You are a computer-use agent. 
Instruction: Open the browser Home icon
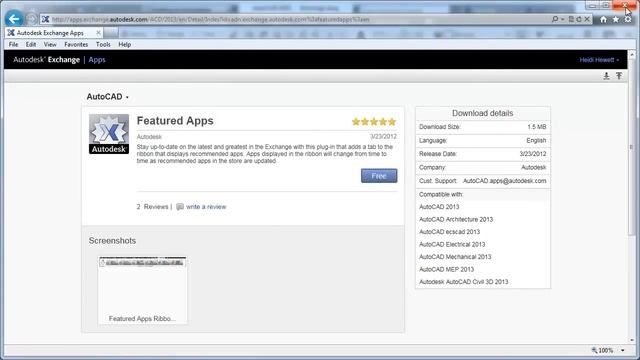[603, 19]
